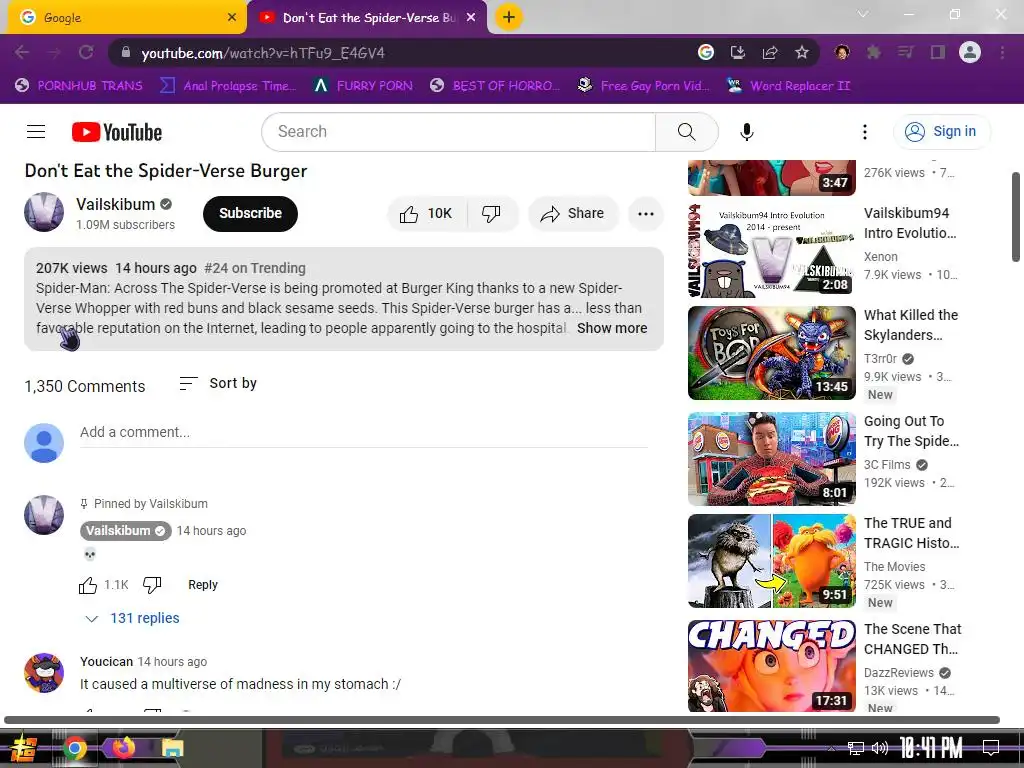Open Going Out To Try Spider thumbnail
Viewport: 1024px width, 768px height.
tap(771, 459)
